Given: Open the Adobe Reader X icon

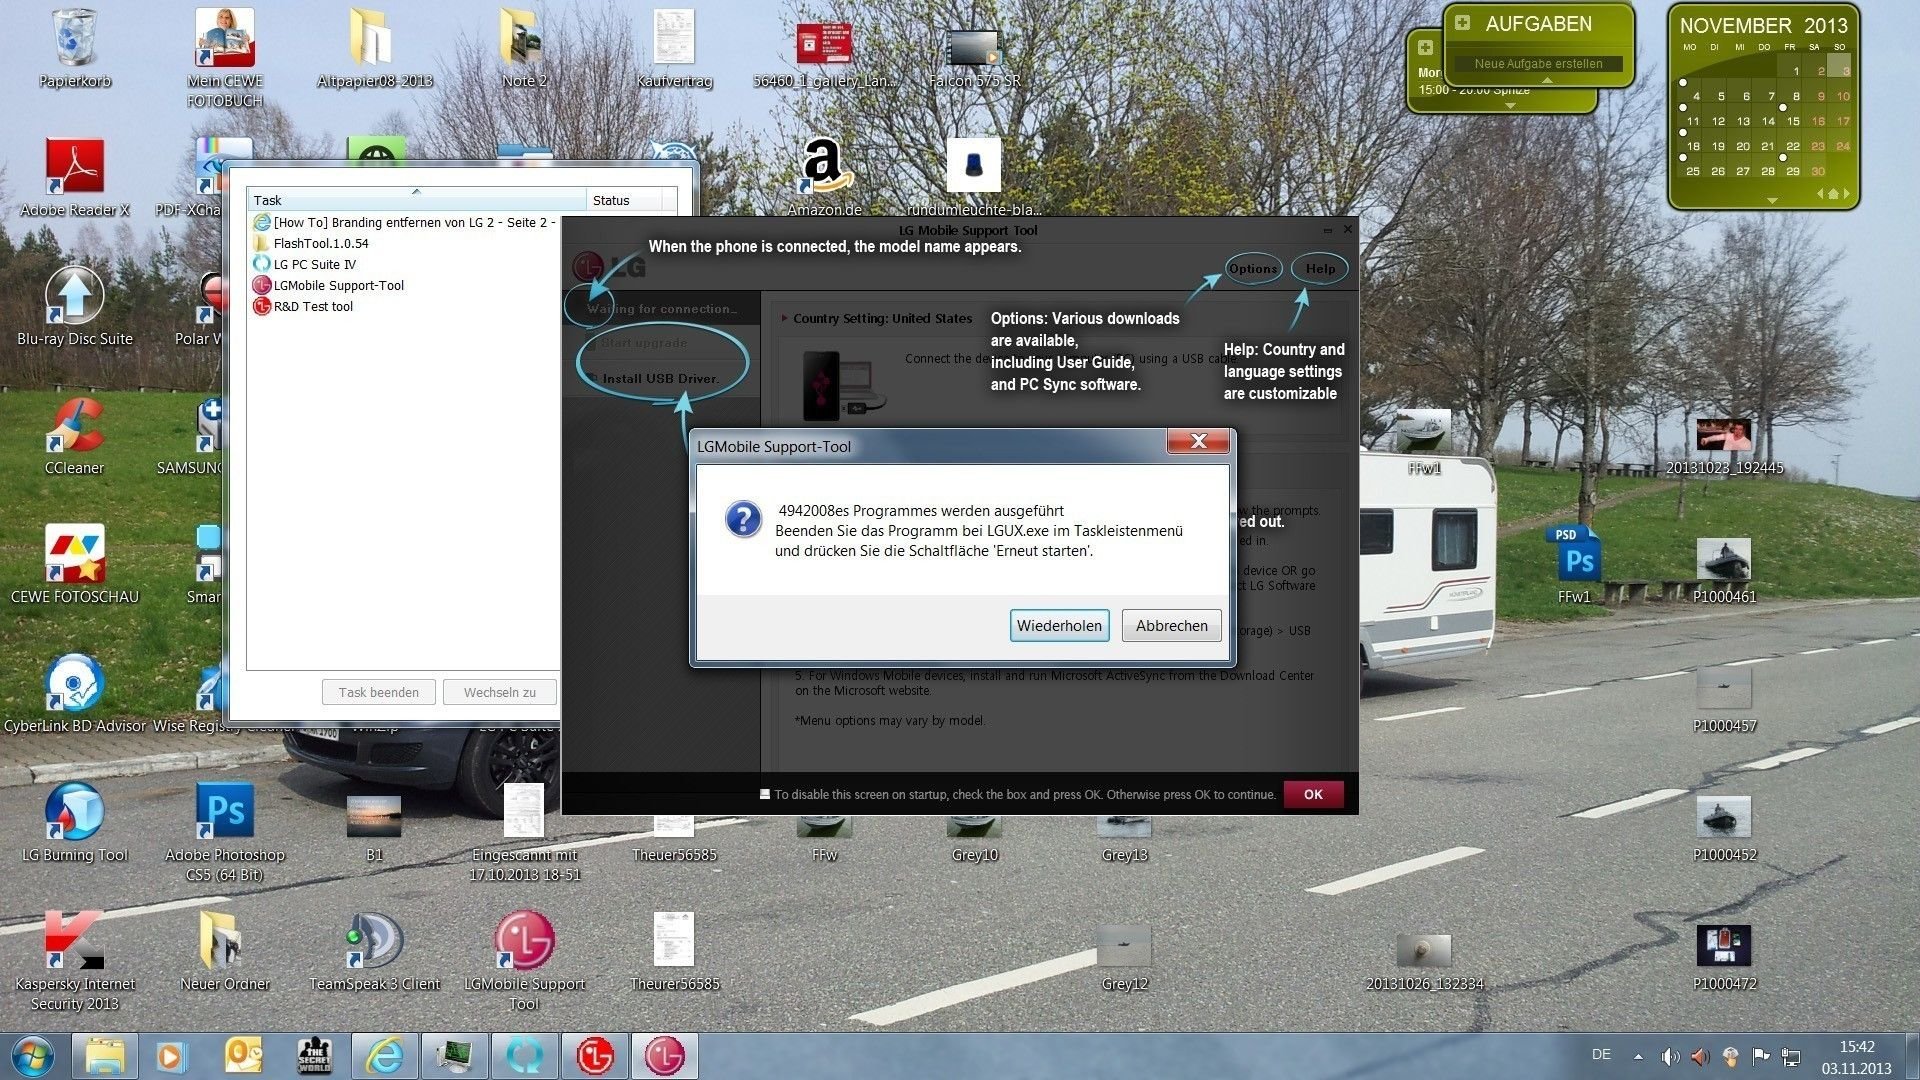Looking at the screenshot, I should click(75, 177).
